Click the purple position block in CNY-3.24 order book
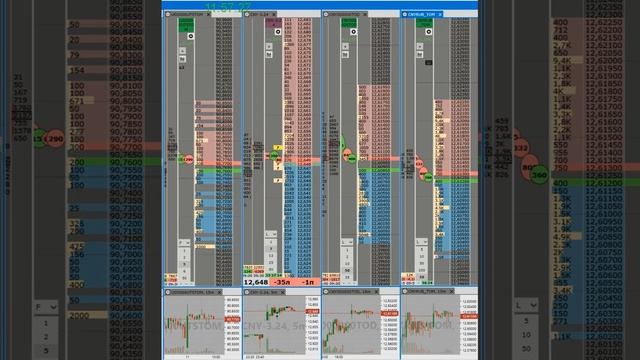 tap(273, 23)
